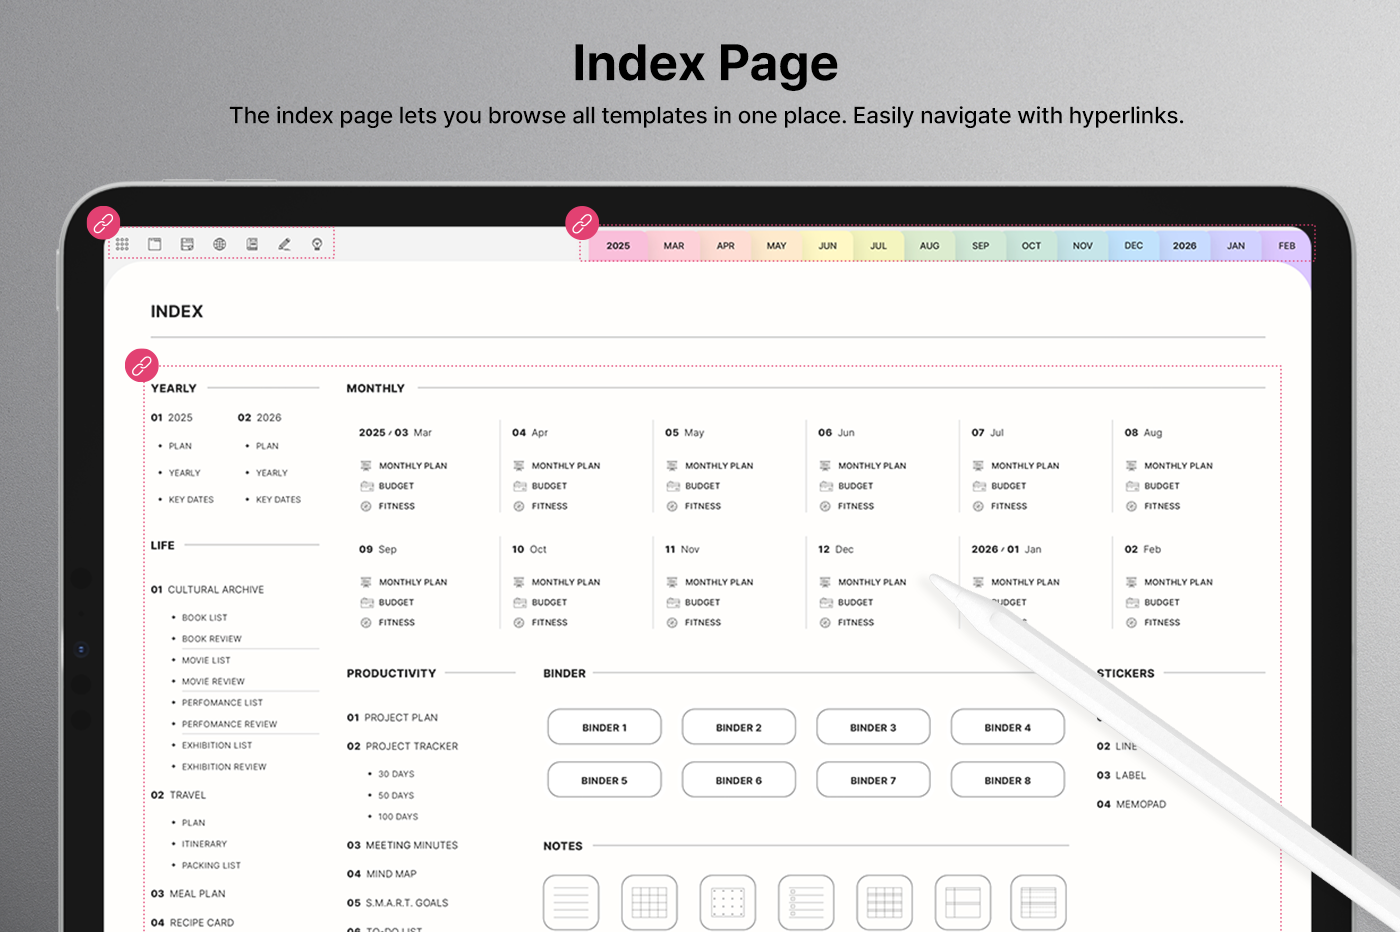This screenshot has width=1400, height=932.
Task: Open Binder 6
Action: tap(738, 780)
